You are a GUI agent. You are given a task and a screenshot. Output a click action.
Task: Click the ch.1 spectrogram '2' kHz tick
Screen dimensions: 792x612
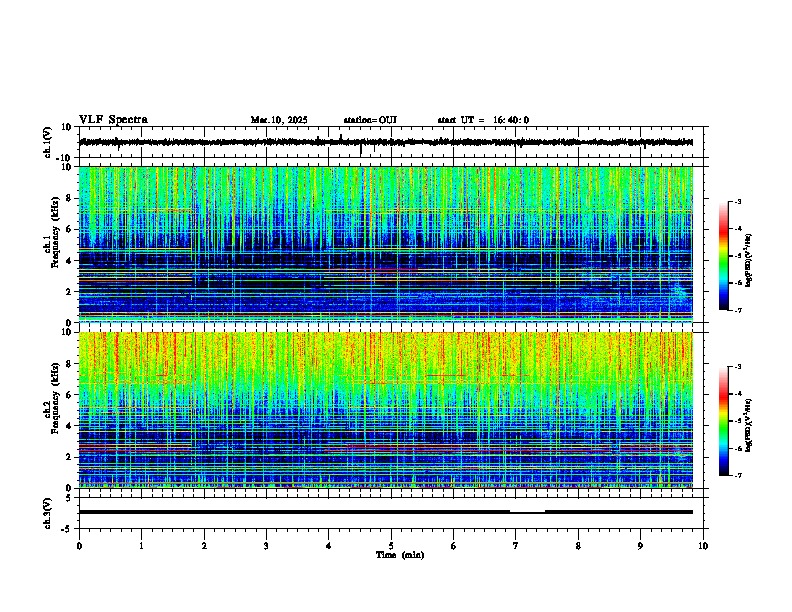(69, 292)
